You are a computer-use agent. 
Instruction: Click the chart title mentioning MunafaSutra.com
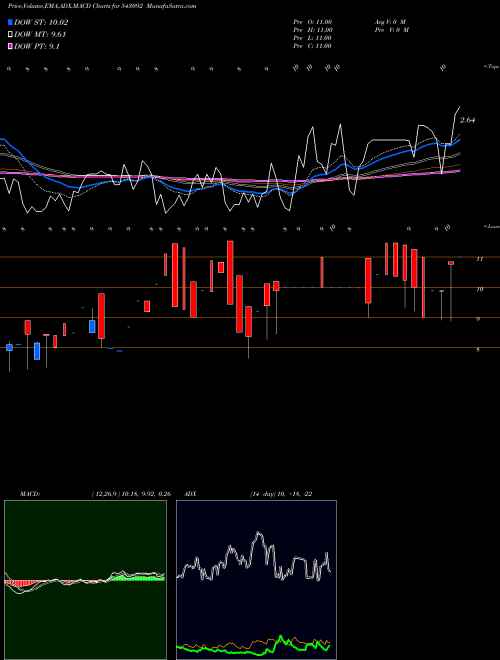[x=102, y=6]
